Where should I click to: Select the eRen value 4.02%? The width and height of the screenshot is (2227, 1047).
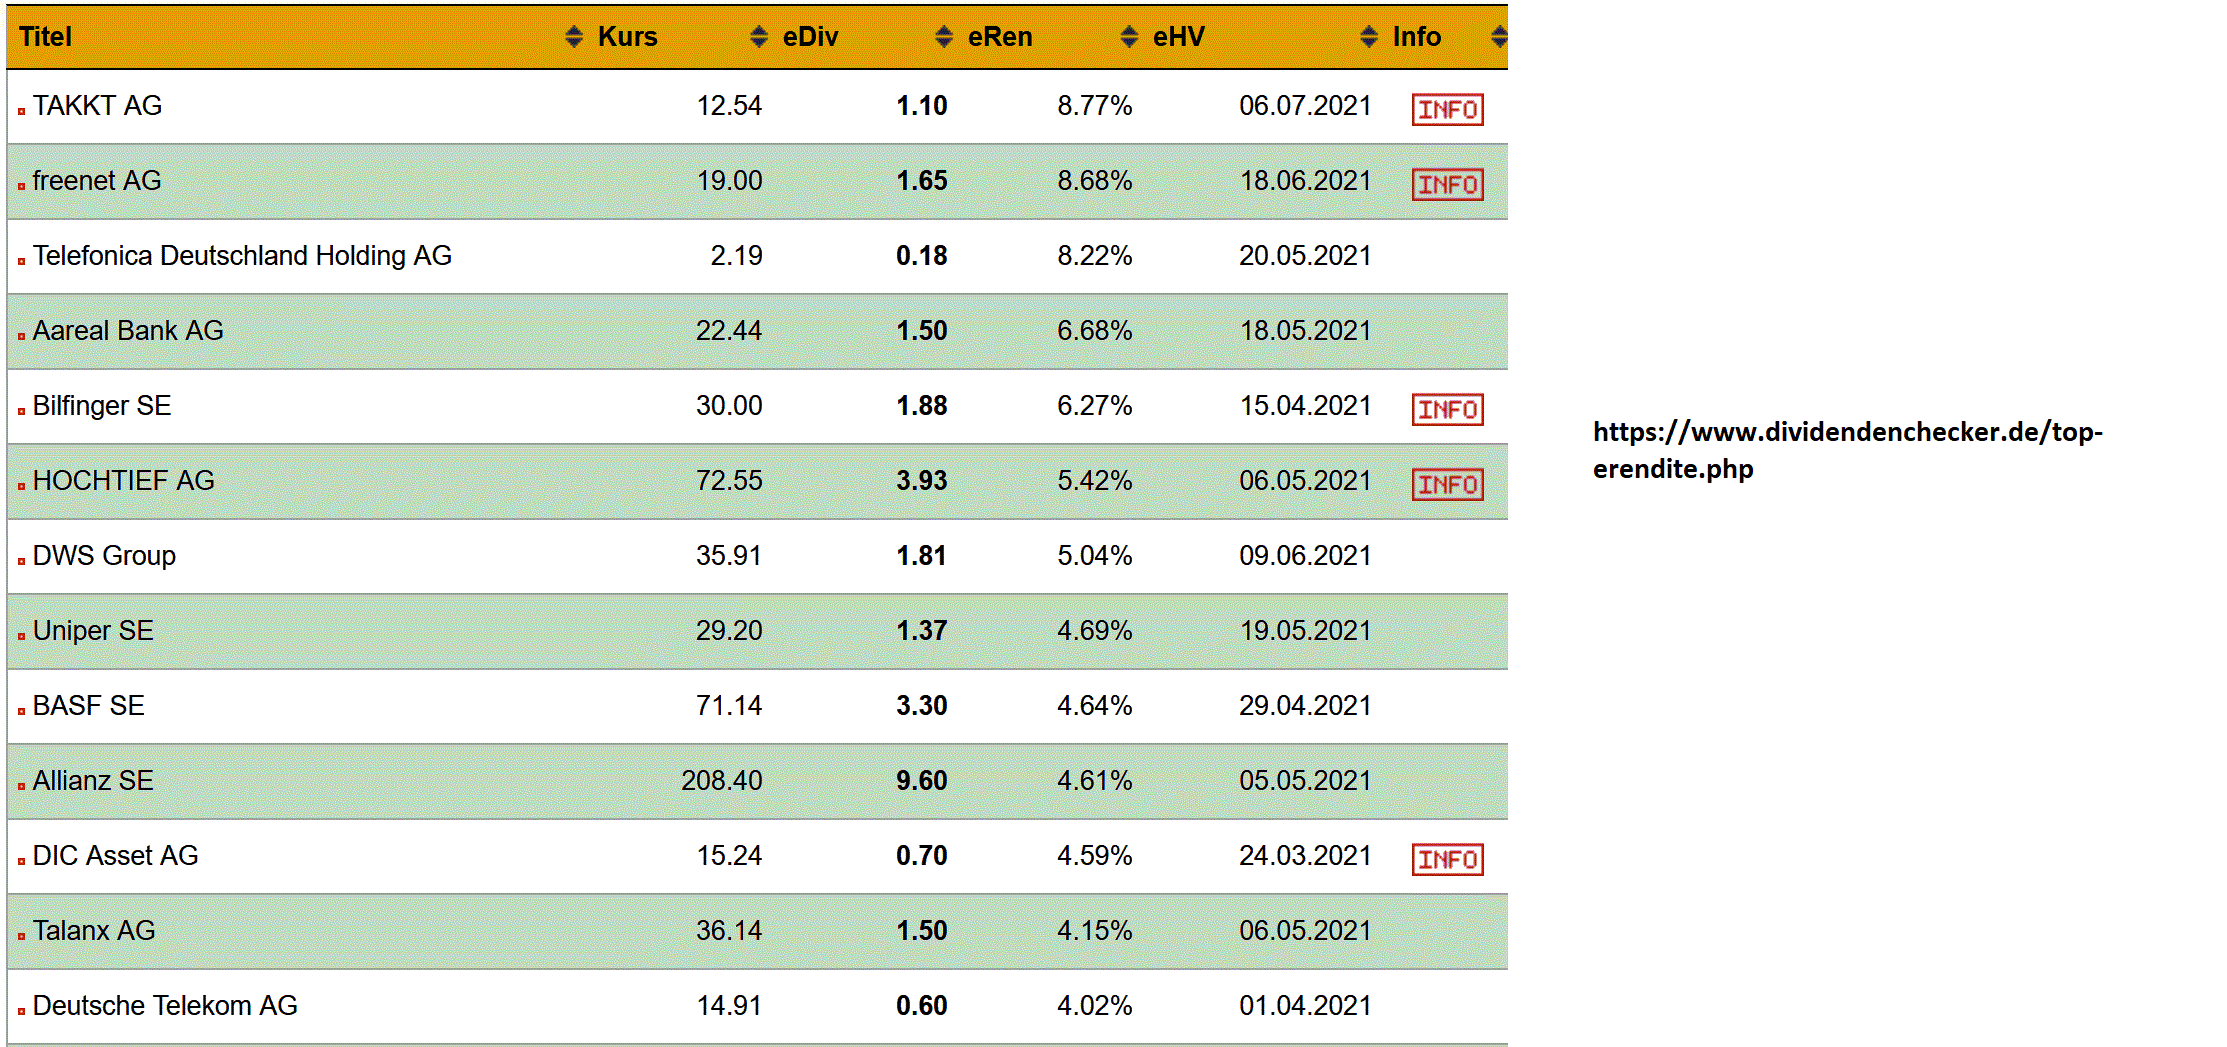click(1095, 1006)
